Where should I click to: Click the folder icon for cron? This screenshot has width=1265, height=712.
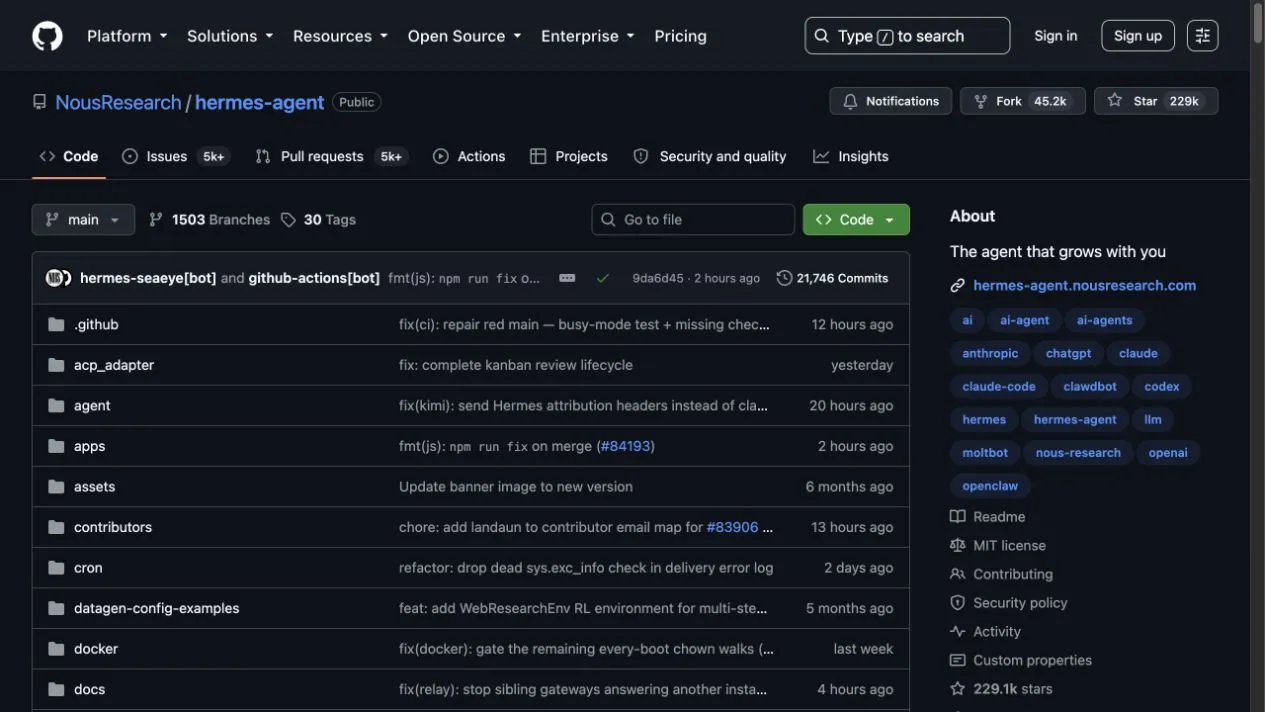56,568
